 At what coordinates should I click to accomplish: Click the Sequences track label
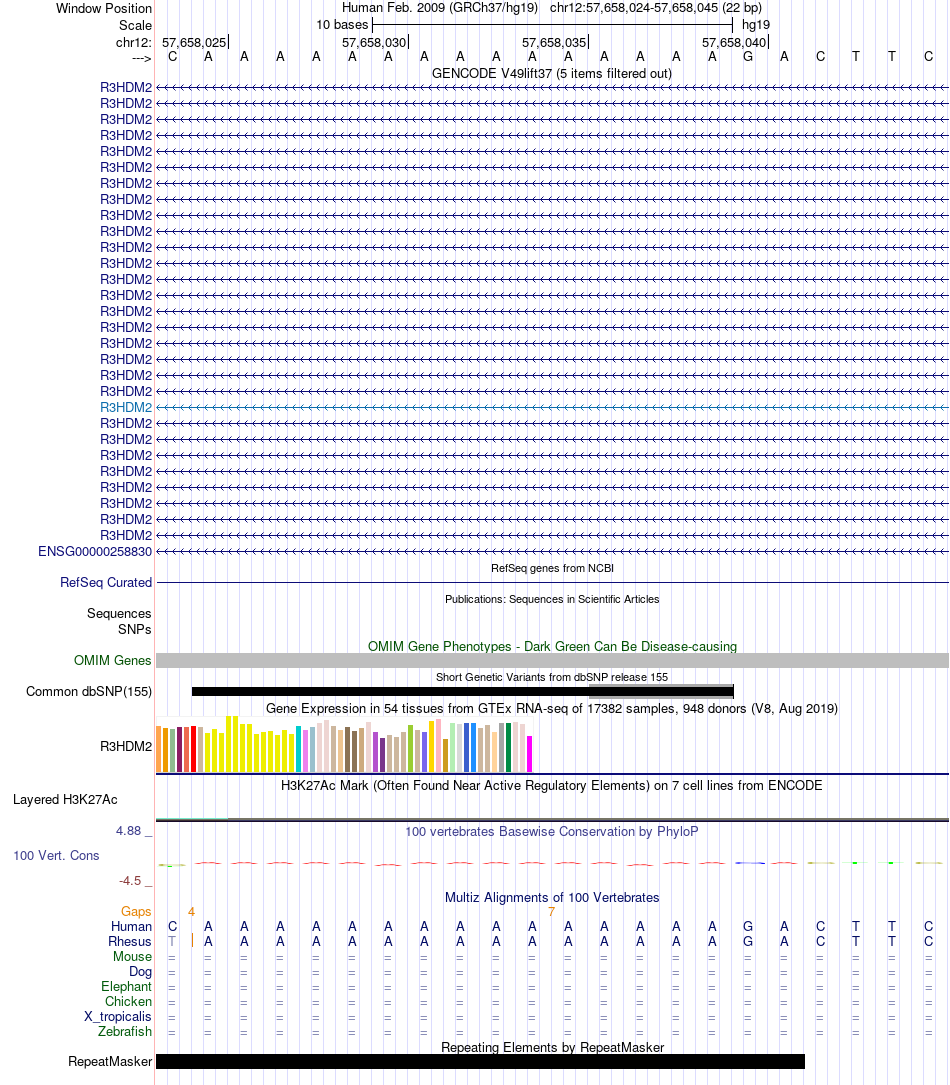point(119,614)
